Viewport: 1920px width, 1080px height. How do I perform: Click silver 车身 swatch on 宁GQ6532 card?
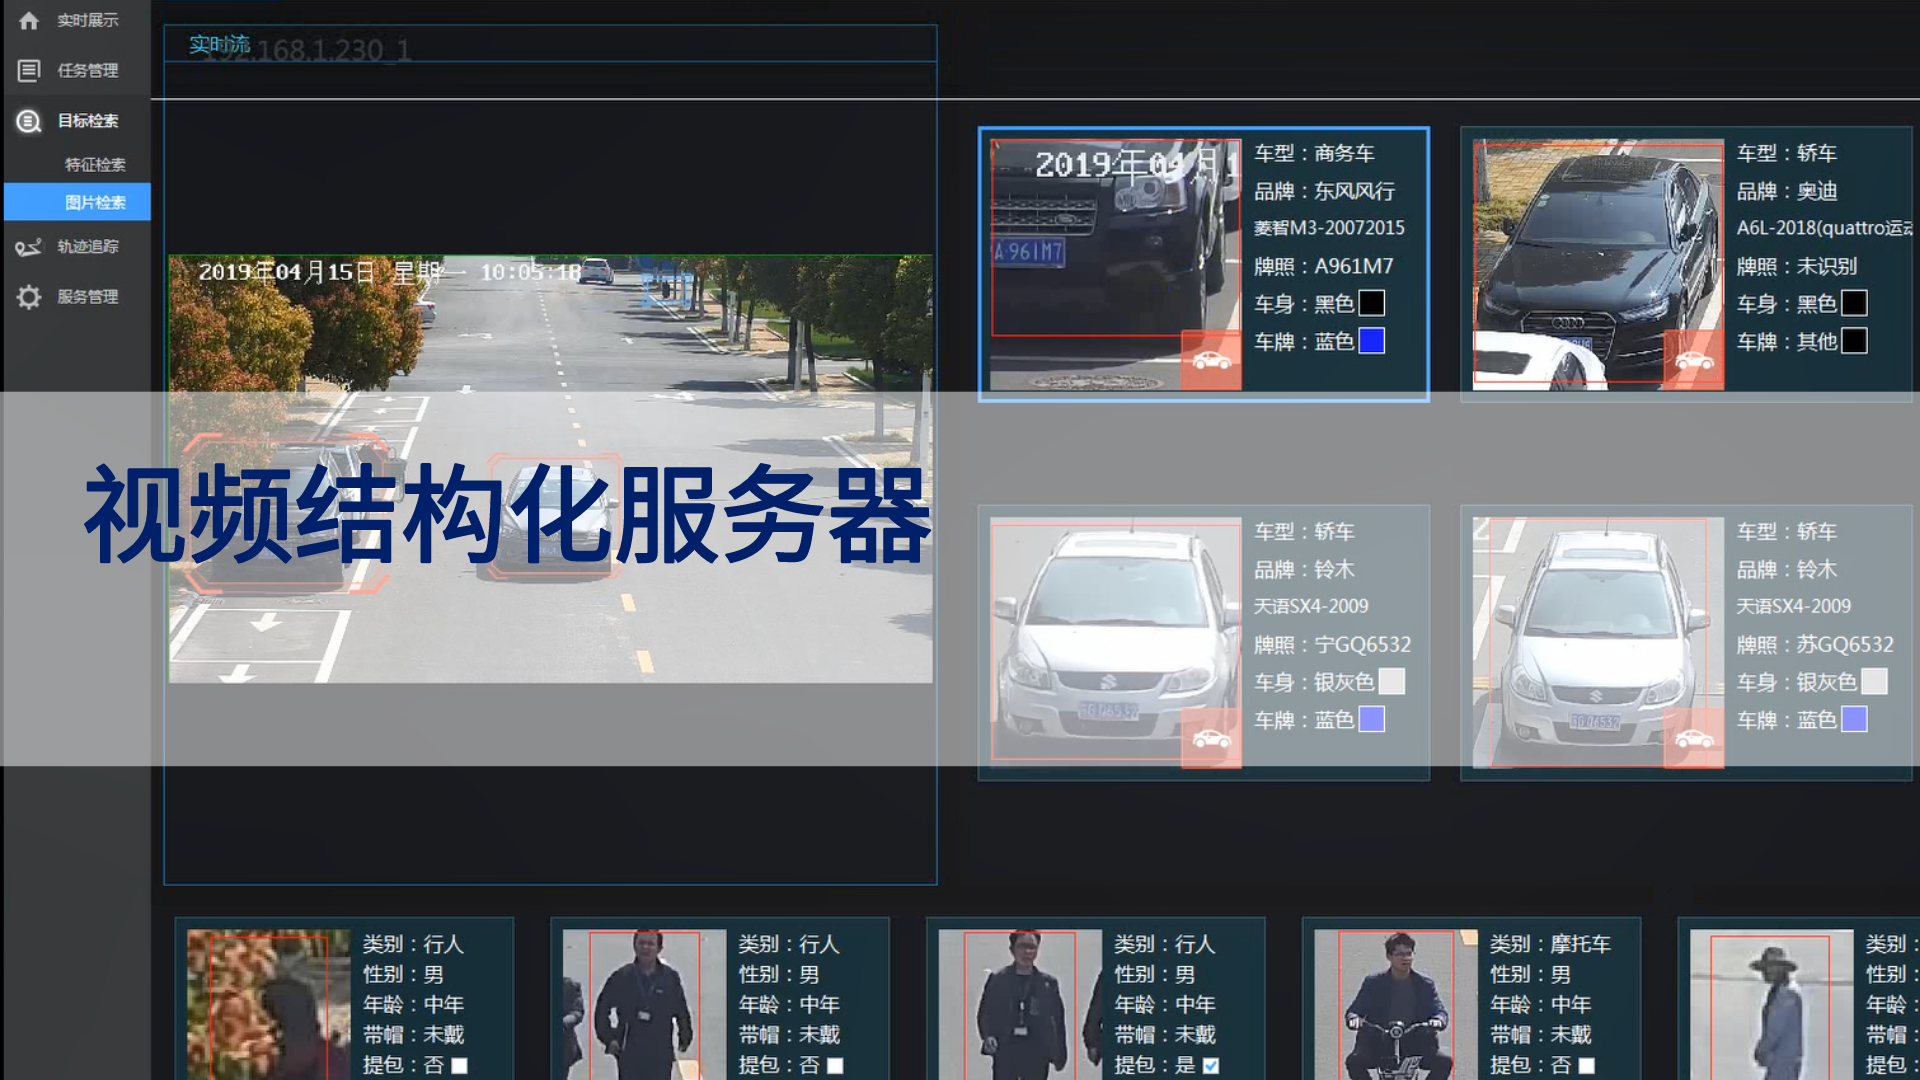[x=1391, y=682]
